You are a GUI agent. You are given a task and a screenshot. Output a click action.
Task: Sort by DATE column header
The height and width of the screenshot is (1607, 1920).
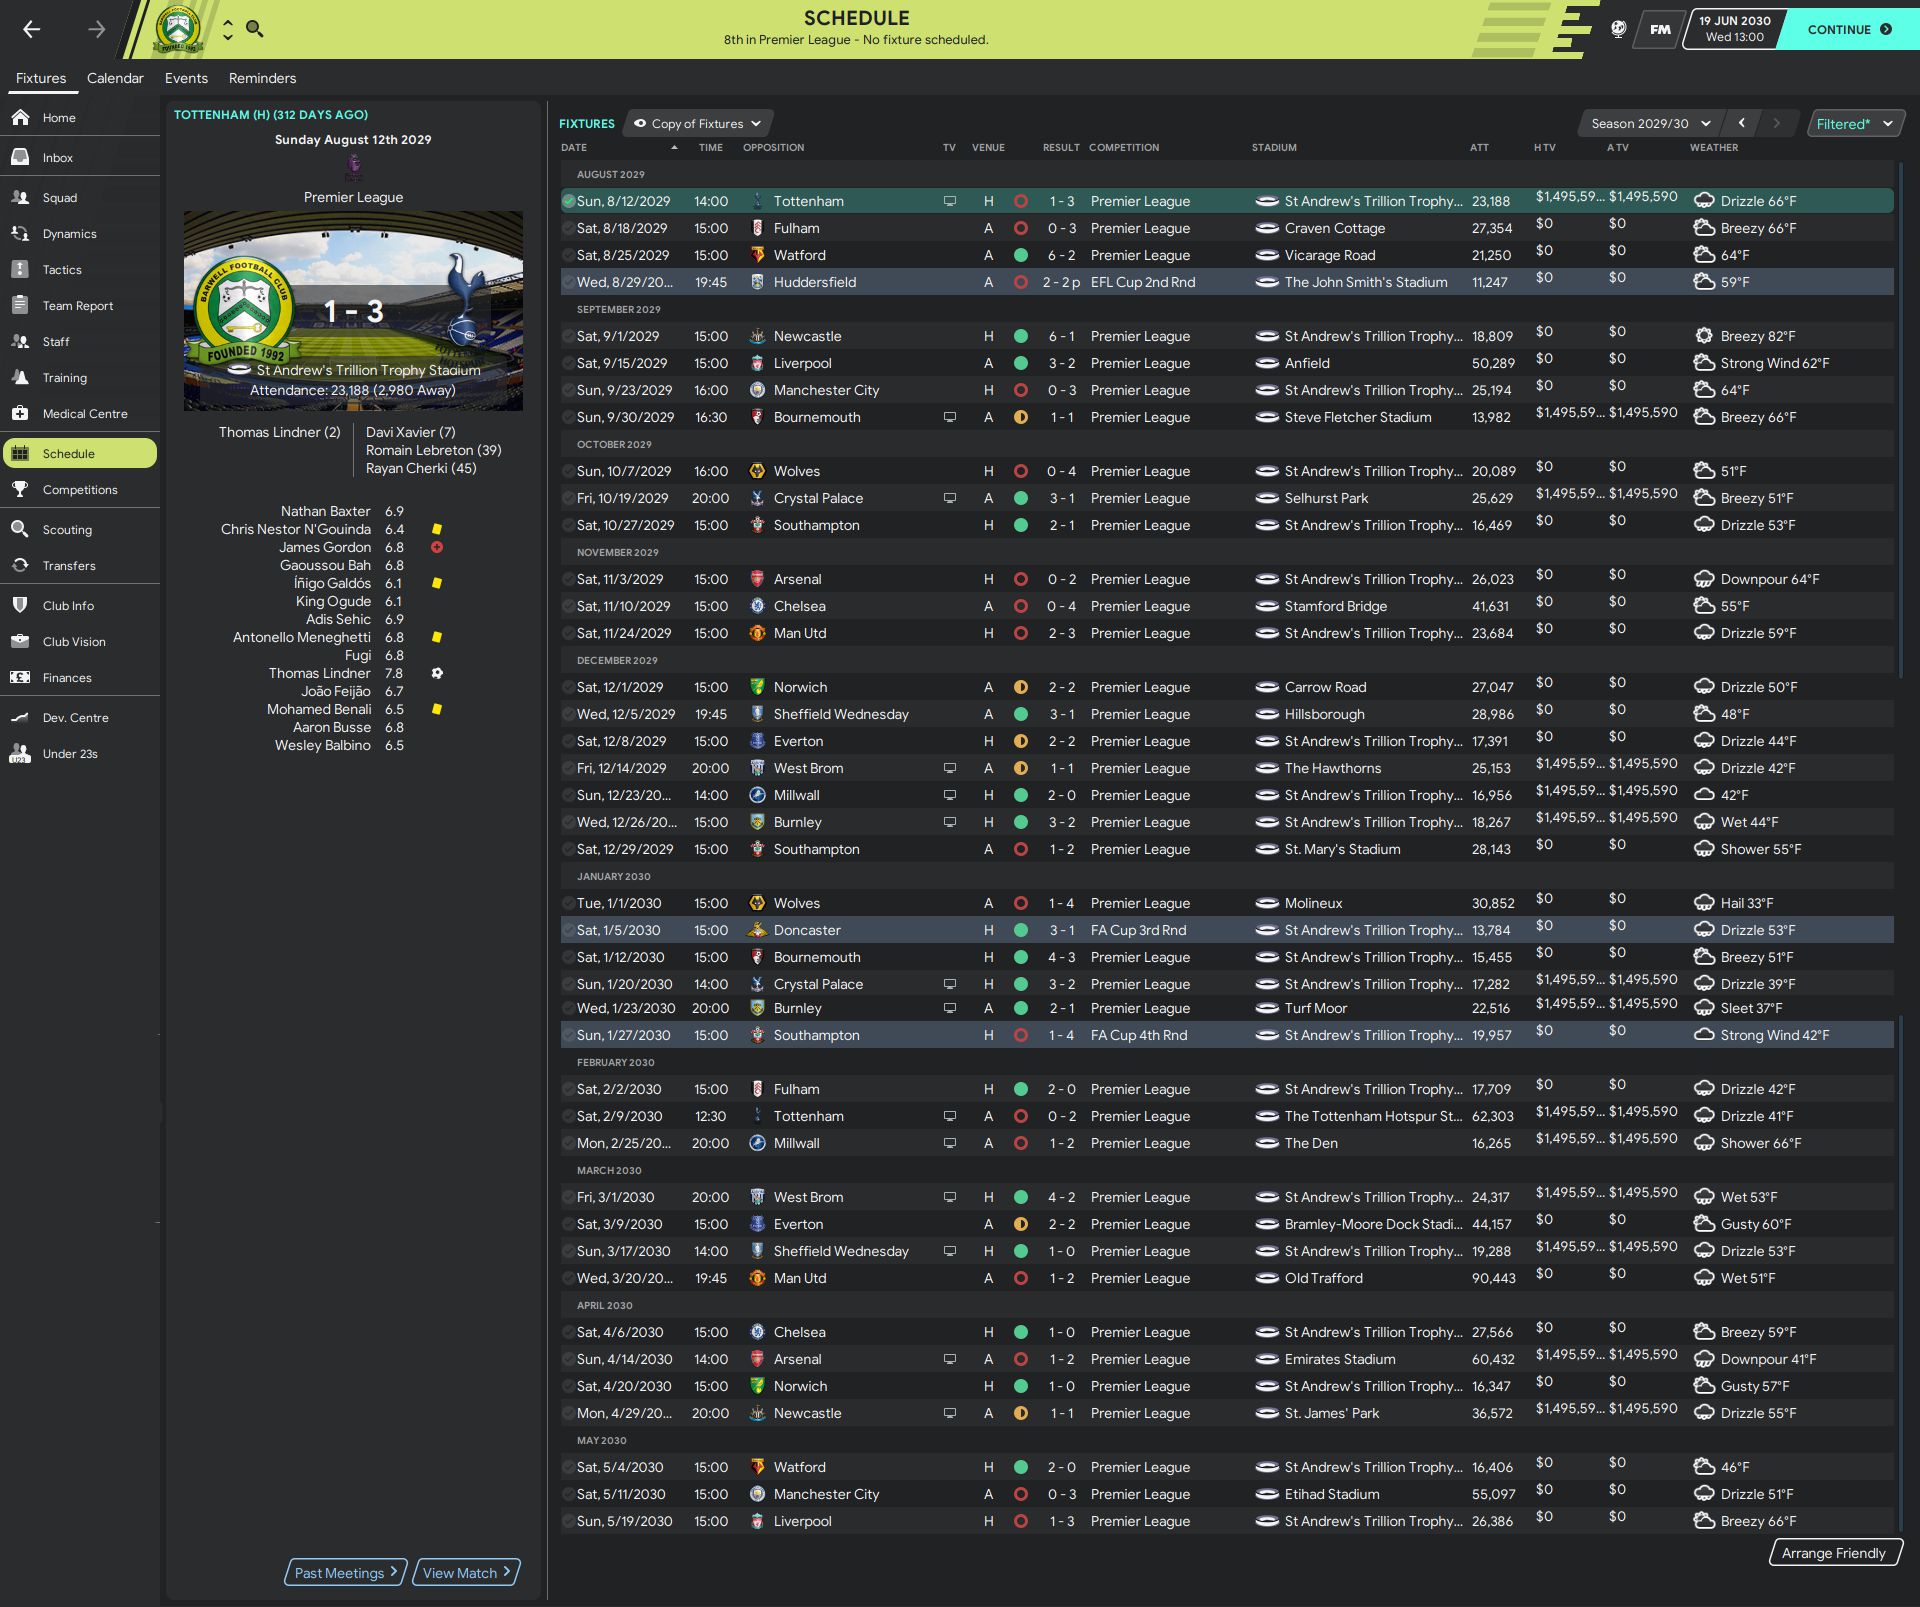click(x=574, y=147)
